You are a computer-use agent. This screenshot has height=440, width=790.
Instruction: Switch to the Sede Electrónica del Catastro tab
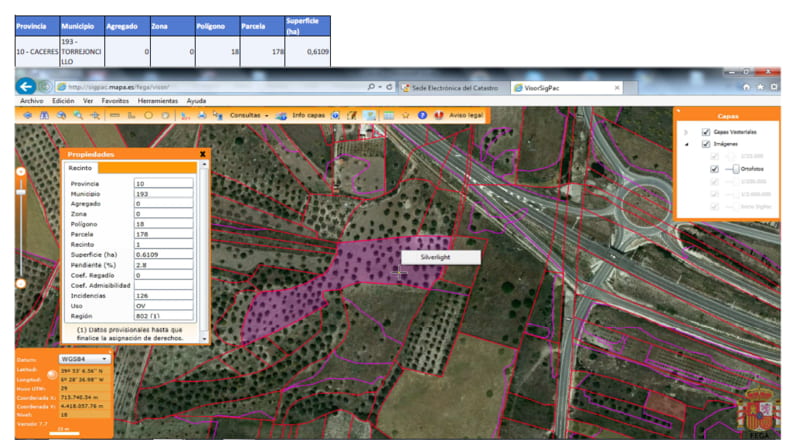click(449, 88)
